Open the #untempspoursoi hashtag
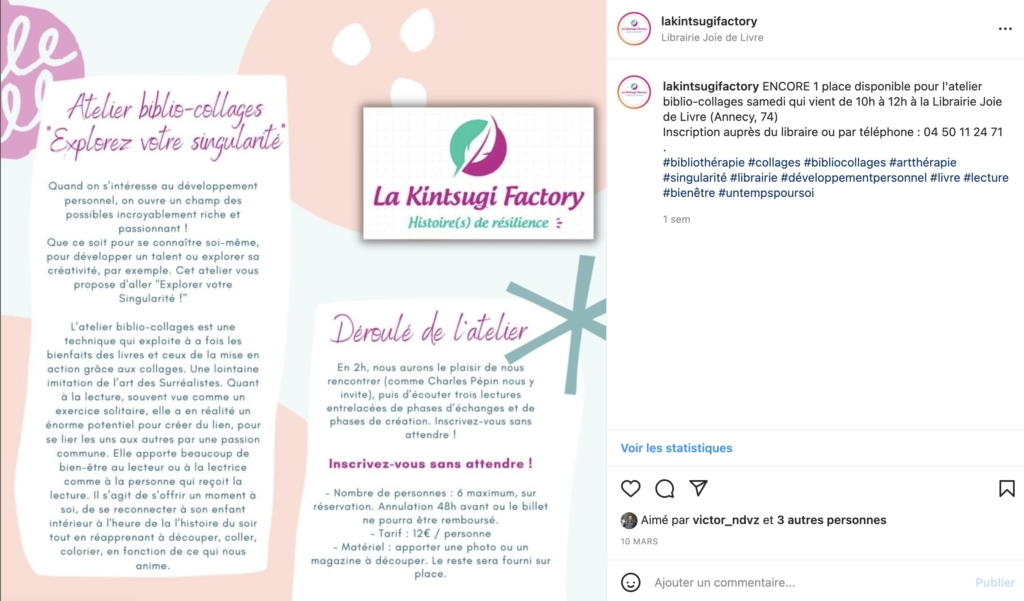Image resolution: width=1024 pixels, height=601 pixels. coord(765,193)
